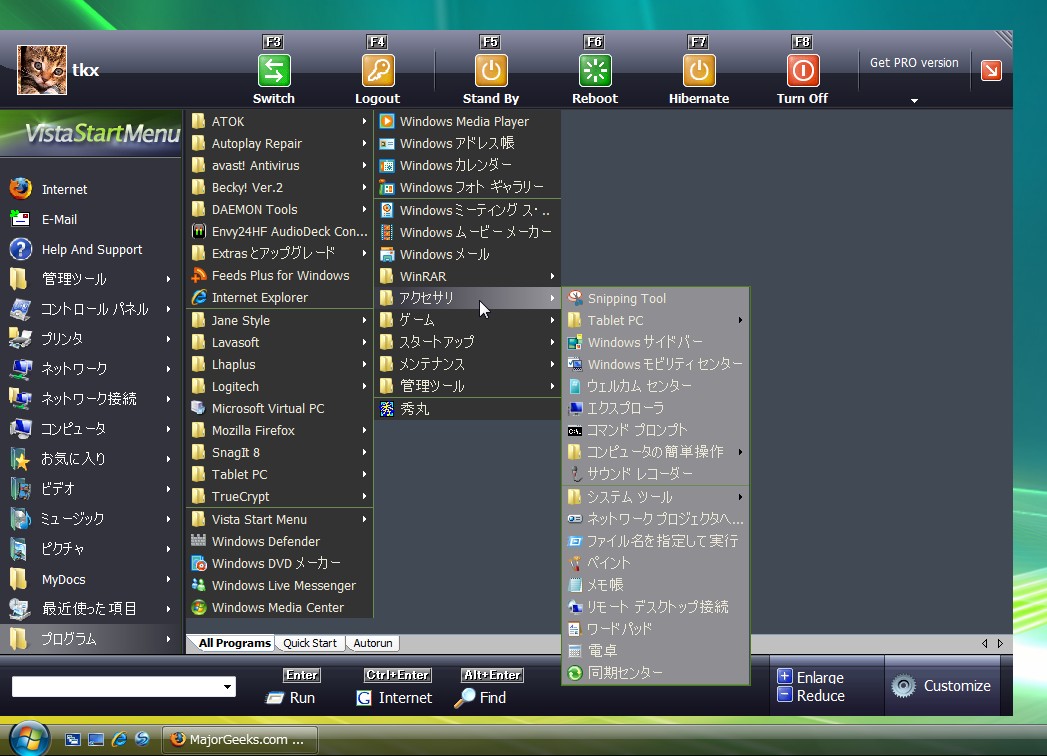Screen dimensions: 1047x756
Task: Open 電卓 (Calculator)
Action: click(656, 650)
